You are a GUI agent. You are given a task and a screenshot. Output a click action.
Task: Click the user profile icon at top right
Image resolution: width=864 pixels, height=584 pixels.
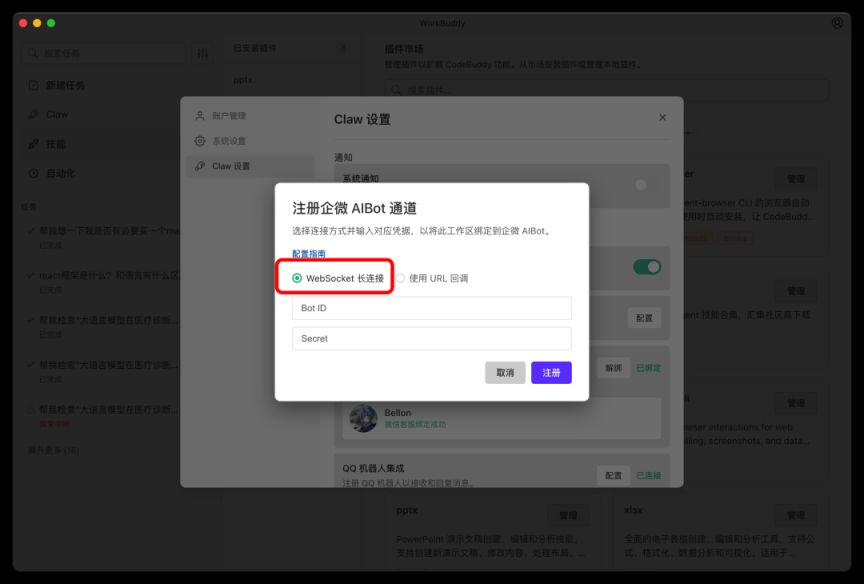[837, 23]
